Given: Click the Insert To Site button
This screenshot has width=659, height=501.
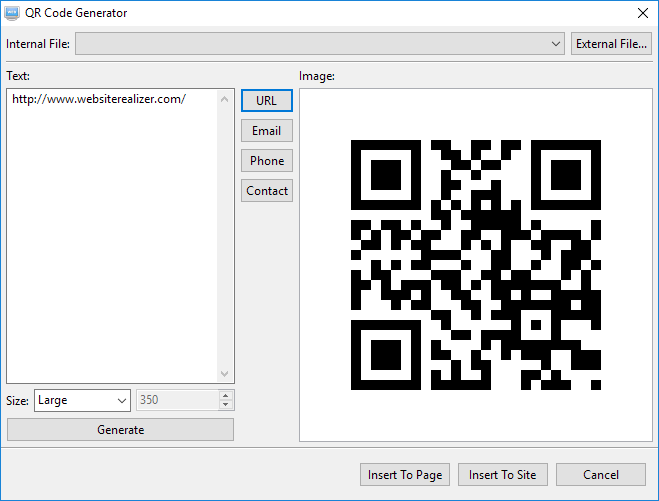Looking at the screenshot, I should pos(503,475).
